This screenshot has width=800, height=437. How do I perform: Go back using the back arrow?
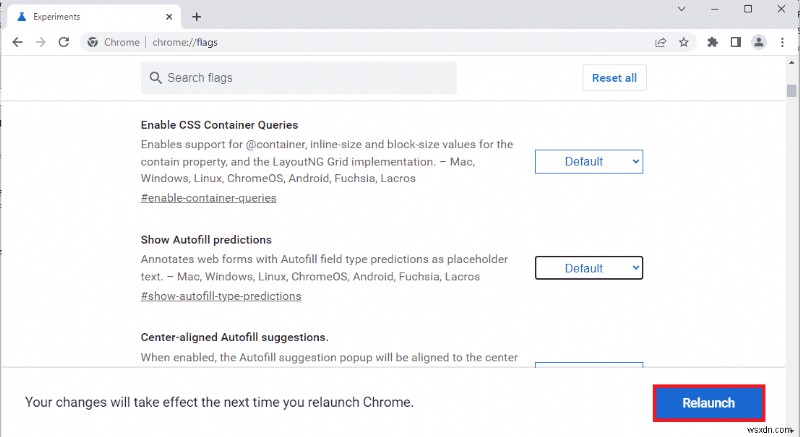pos(16,42)
